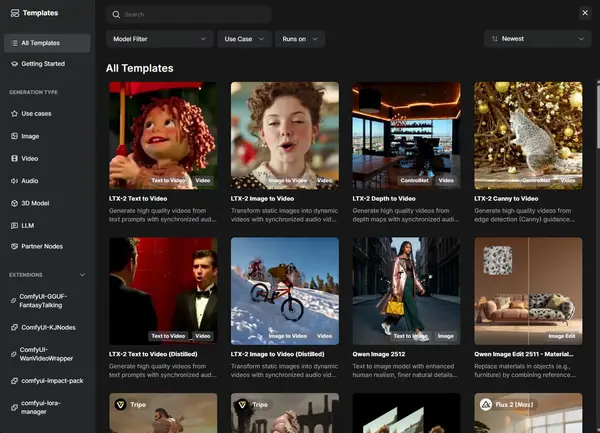This screenshot has width=600, height=433.
Task: Open the Runs on dropdown
Action: click(300, 39)
